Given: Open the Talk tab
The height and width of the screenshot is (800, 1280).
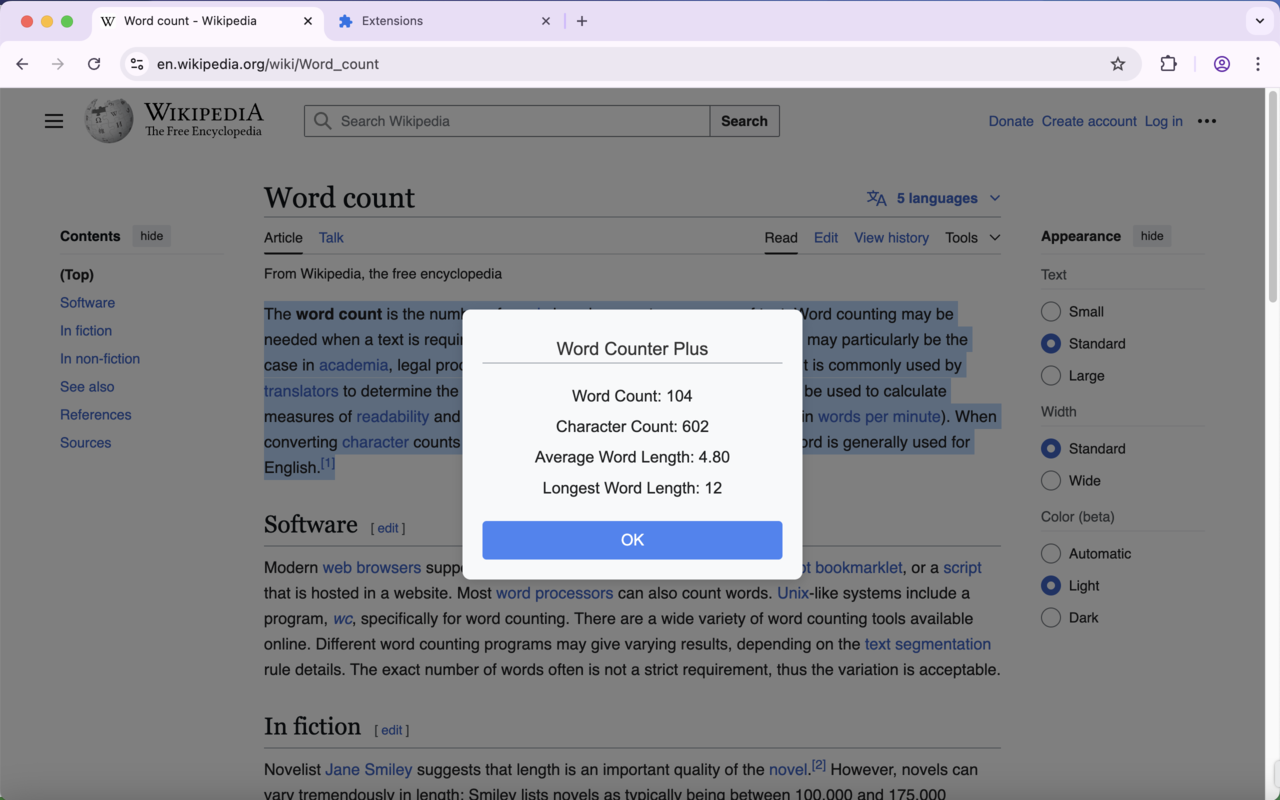Looking at the screenshot, I should point(331,238).
